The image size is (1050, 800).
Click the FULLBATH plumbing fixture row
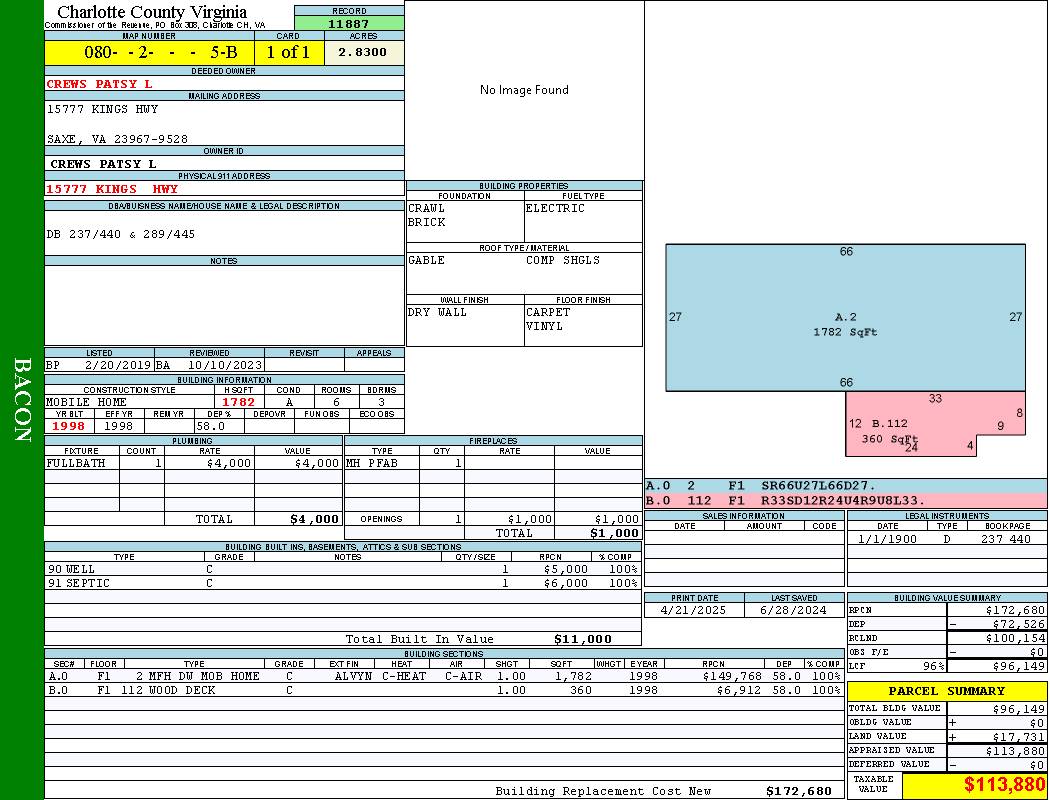point(193,463)
